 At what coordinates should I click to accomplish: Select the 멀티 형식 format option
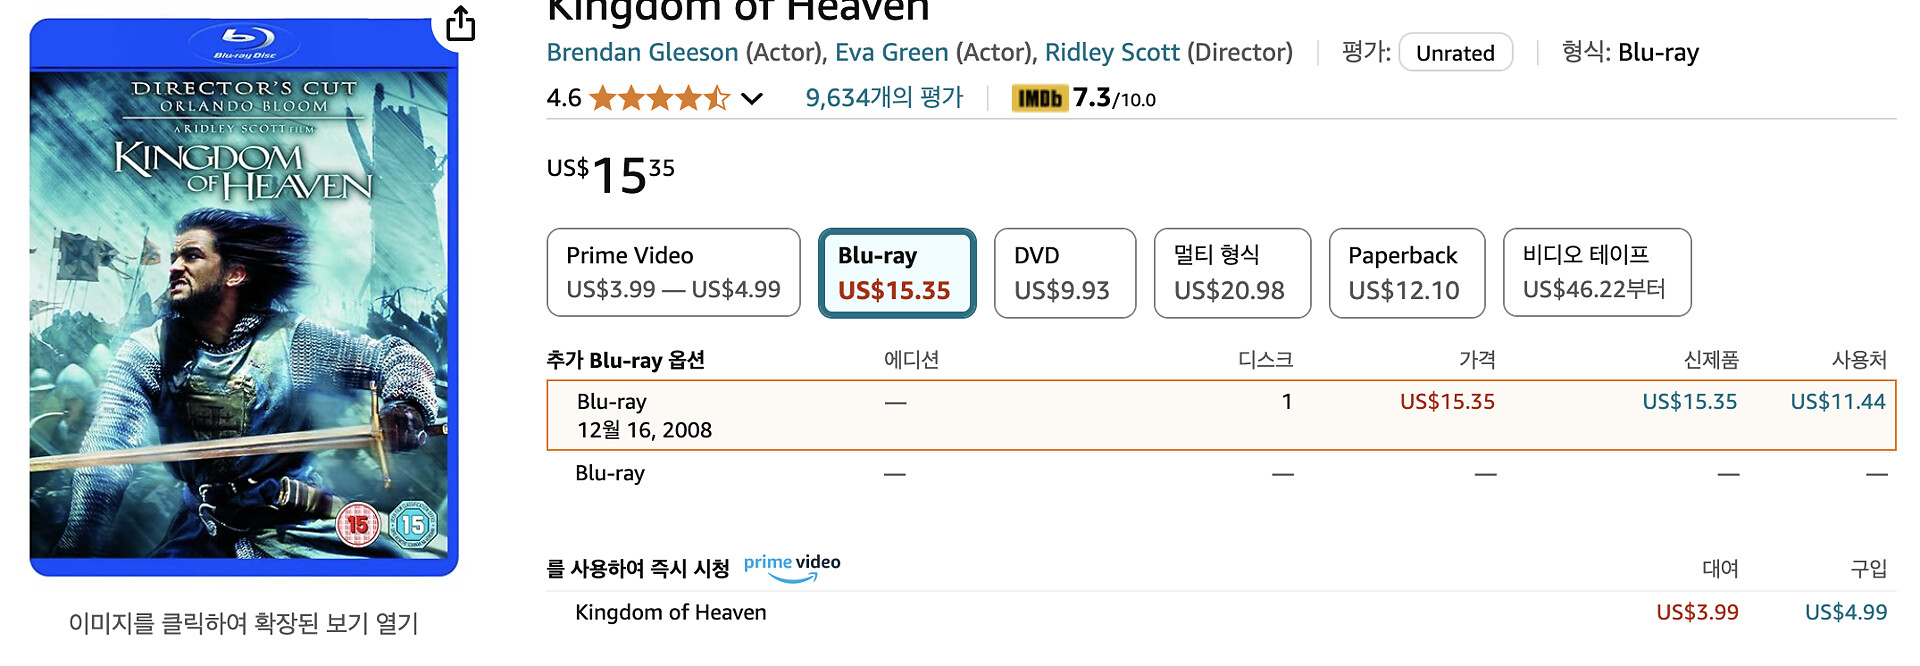pos(1231,272)
